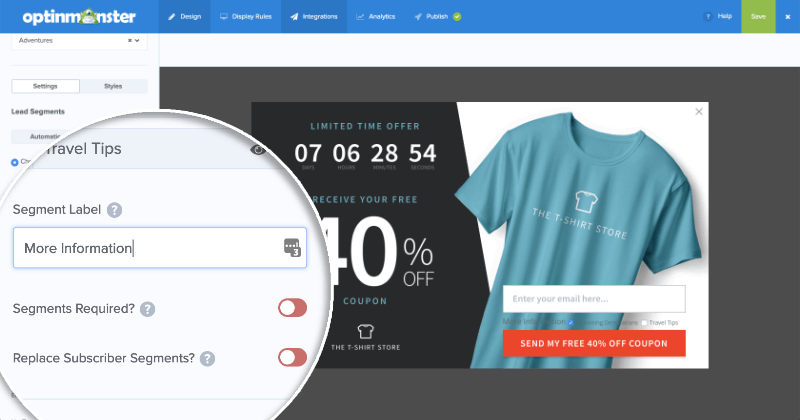Select the Settings sub-tab
This screenshot has height=420, width=800.
(45, 86)
